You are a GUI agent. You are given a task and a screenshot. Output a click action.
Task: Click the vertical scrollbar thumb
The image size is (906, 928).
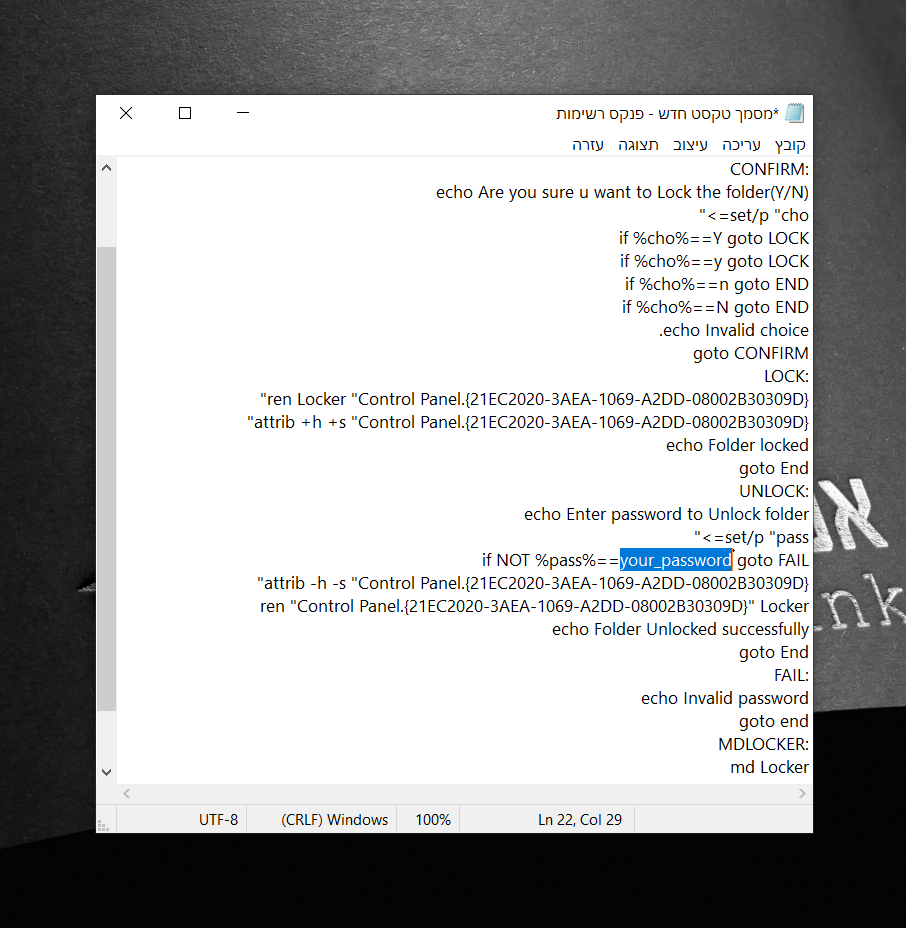pyautogui.click(x=107, y=478)
